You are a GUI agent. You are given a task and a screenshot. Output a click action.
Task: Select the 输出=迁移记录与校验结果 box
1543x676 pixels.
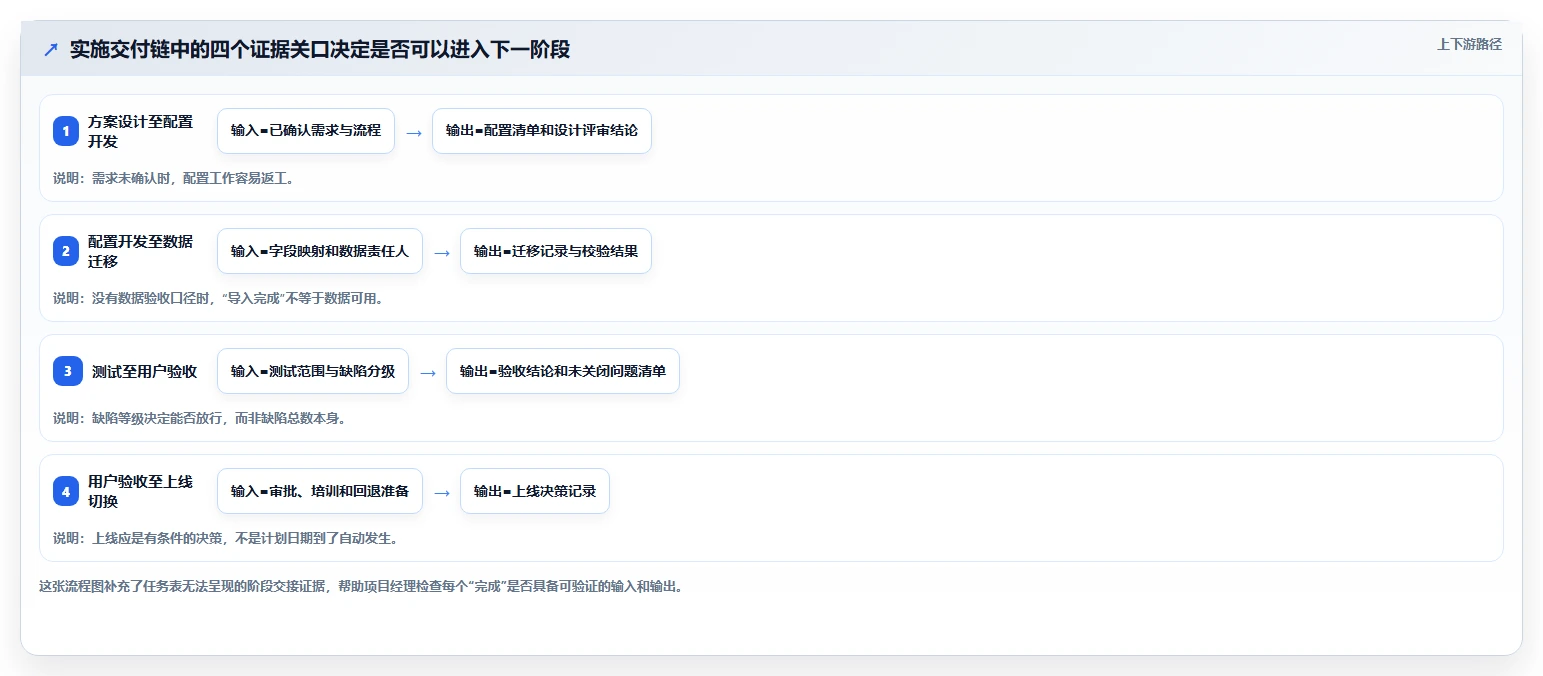556,251
